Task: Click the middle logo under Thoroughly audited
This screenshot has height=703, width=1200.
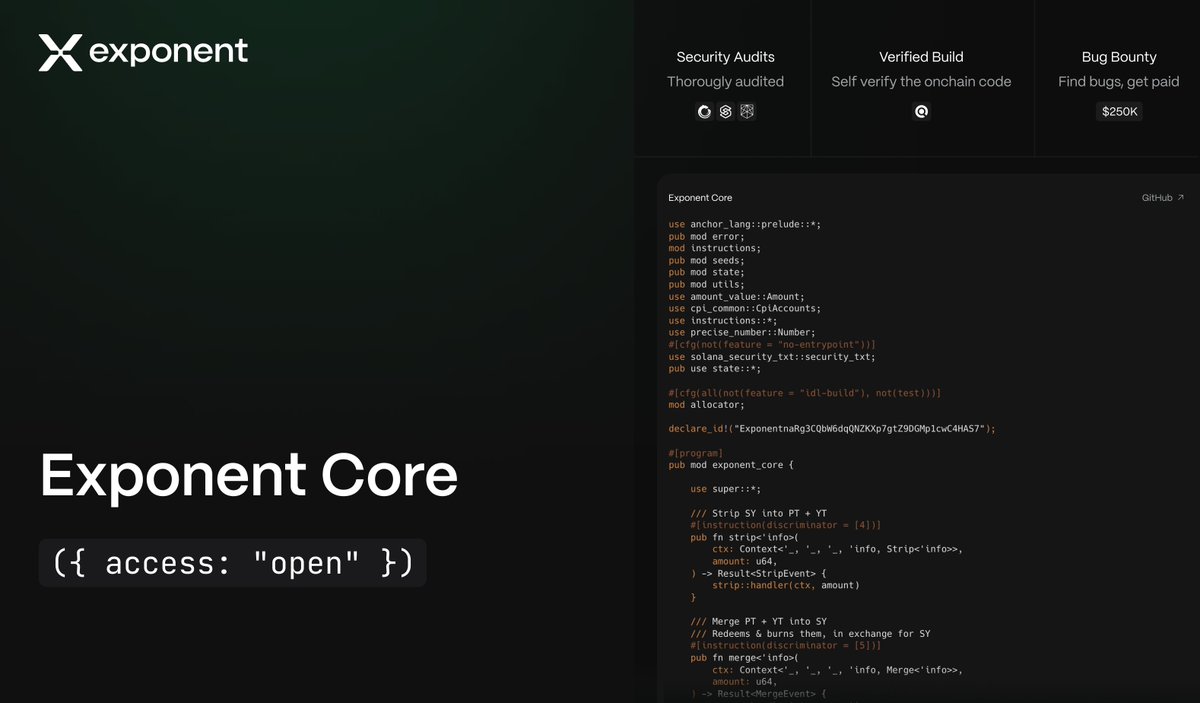Action: point(724,111)
